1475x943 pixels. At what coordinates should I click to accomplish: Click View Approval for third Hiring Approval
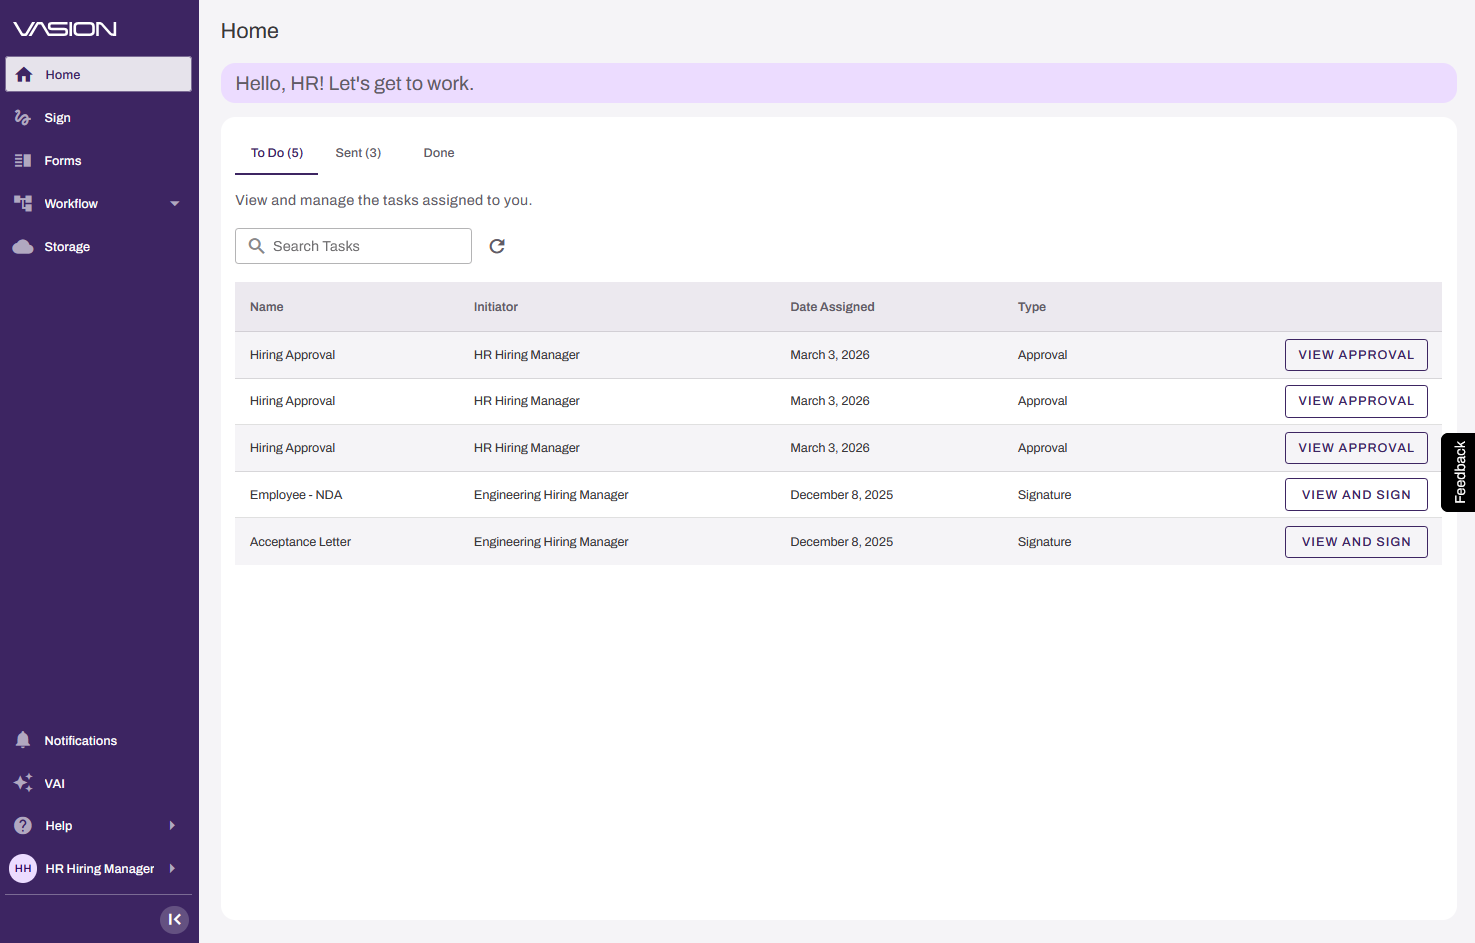click(1356, 448)
